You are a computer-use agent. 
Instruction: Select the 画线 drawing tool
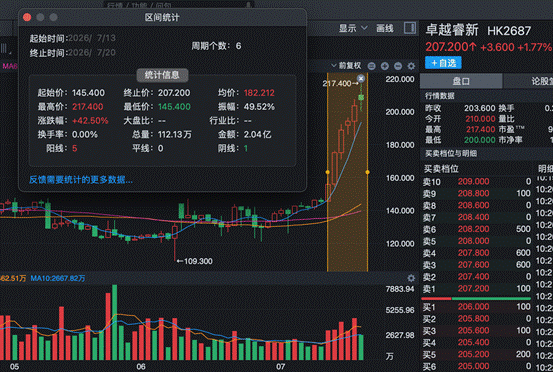click(385, 28)
